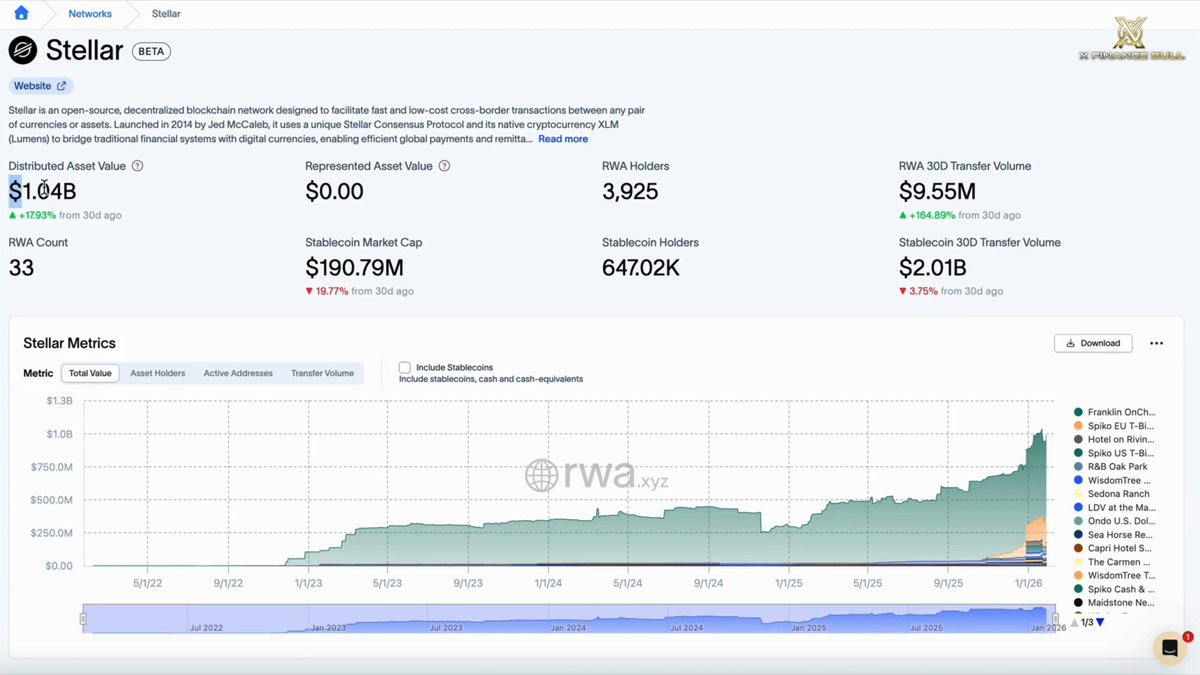This screenshot has width=1200, height=675.
Task: Toggle Franklin OnCh... legend series
Action: point(1115,412)
